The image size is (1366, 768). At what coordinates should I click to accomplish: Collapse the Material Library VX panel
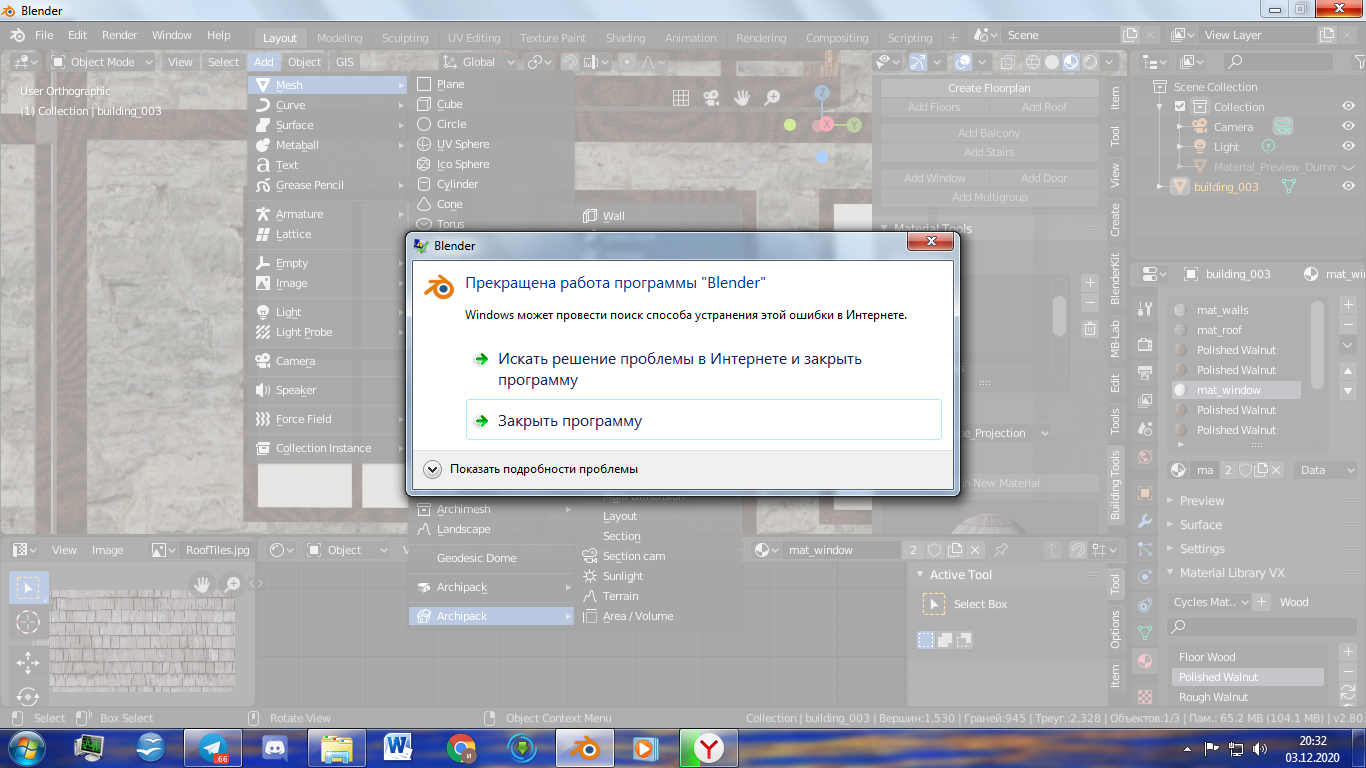pos(1230,573)
